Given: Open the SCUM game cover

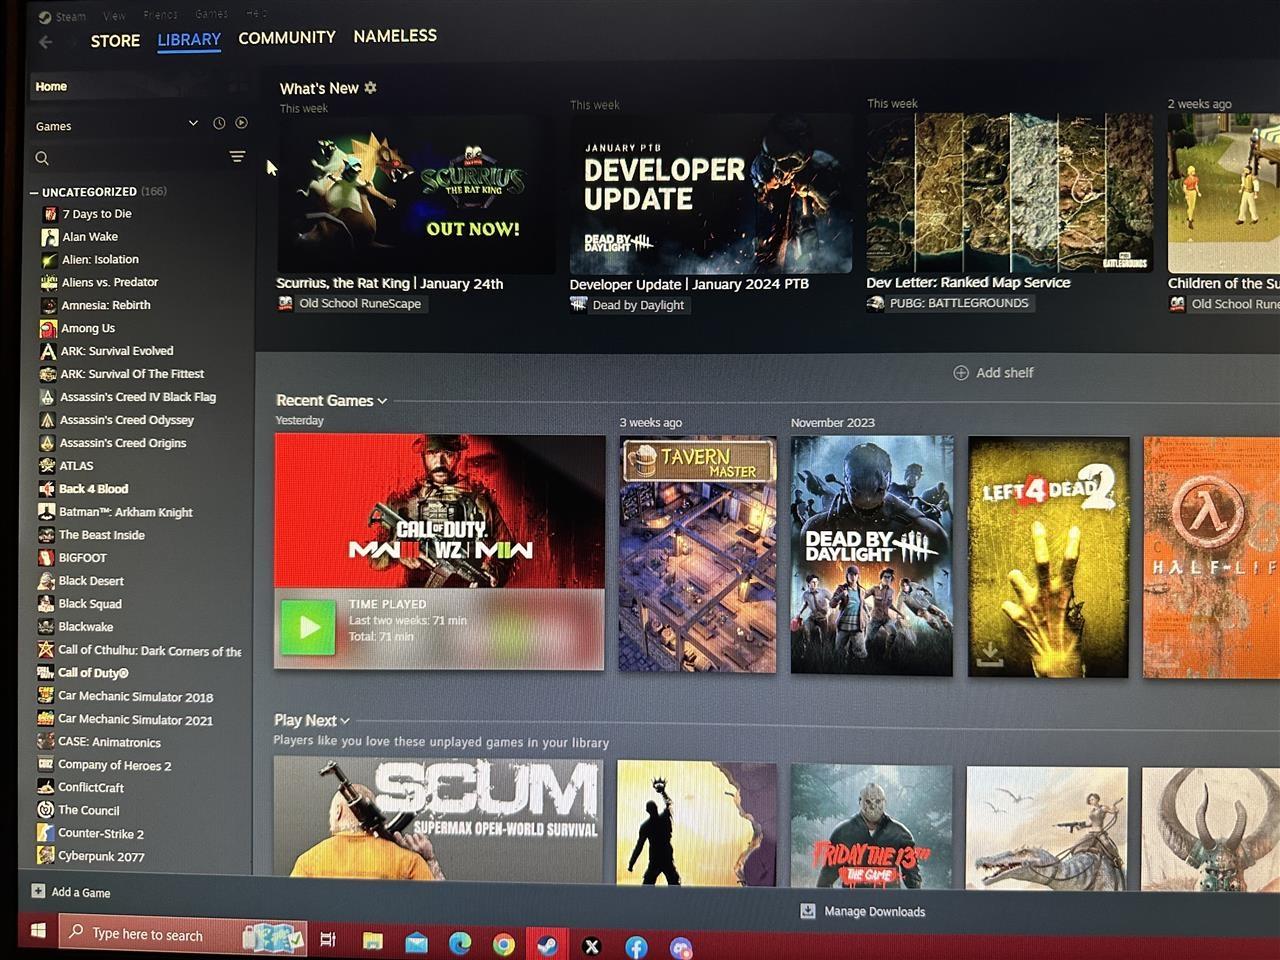Looking at the screenshot, I should coord(438,820).
